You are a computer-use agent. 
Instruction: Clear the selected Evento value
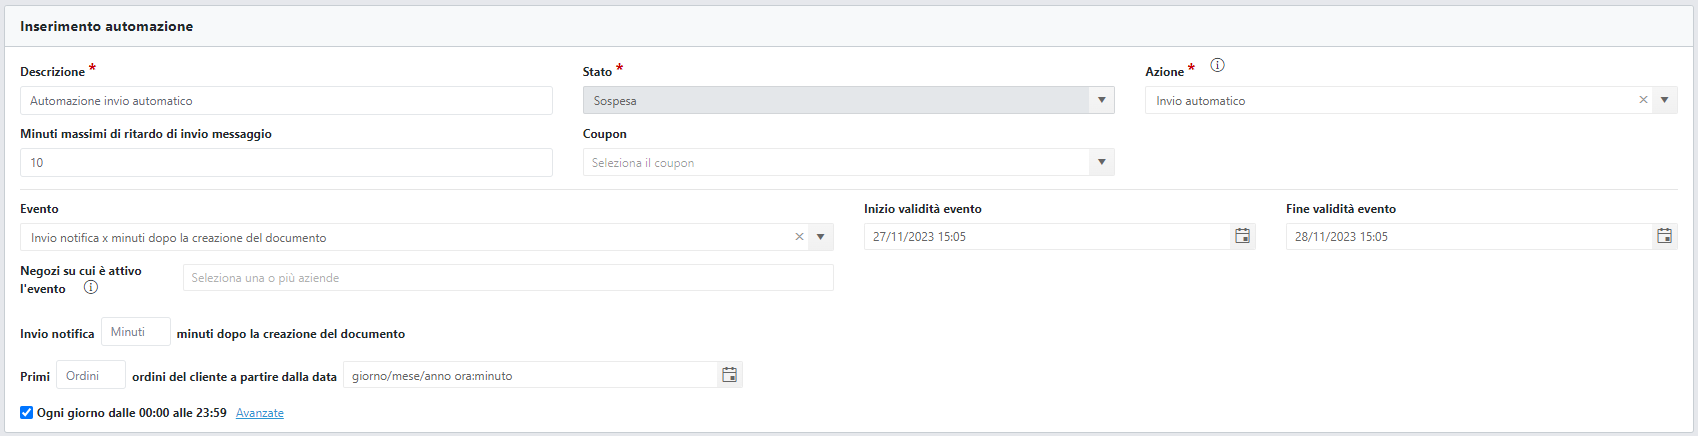[799, 237]
